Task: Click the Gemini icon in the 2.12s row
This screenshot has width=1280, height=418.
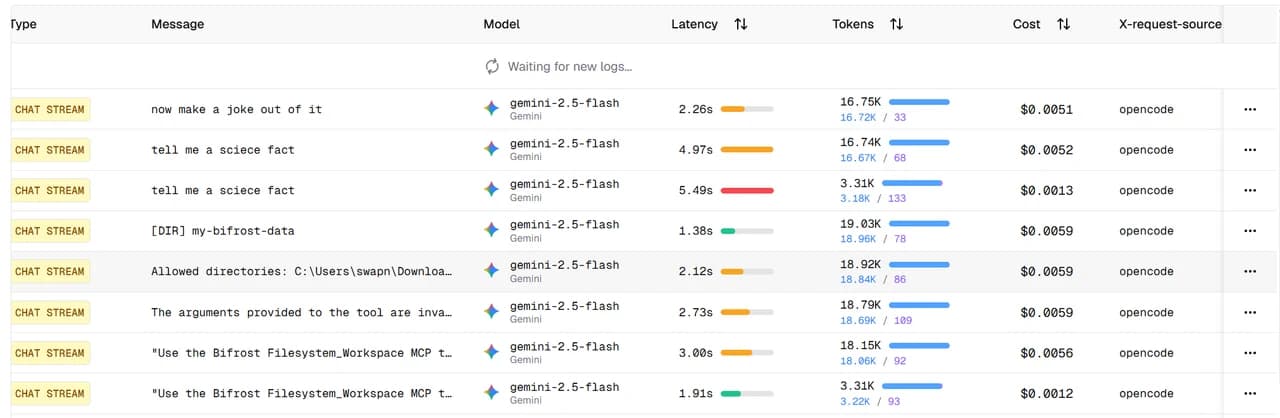Action: coord(491,271)
